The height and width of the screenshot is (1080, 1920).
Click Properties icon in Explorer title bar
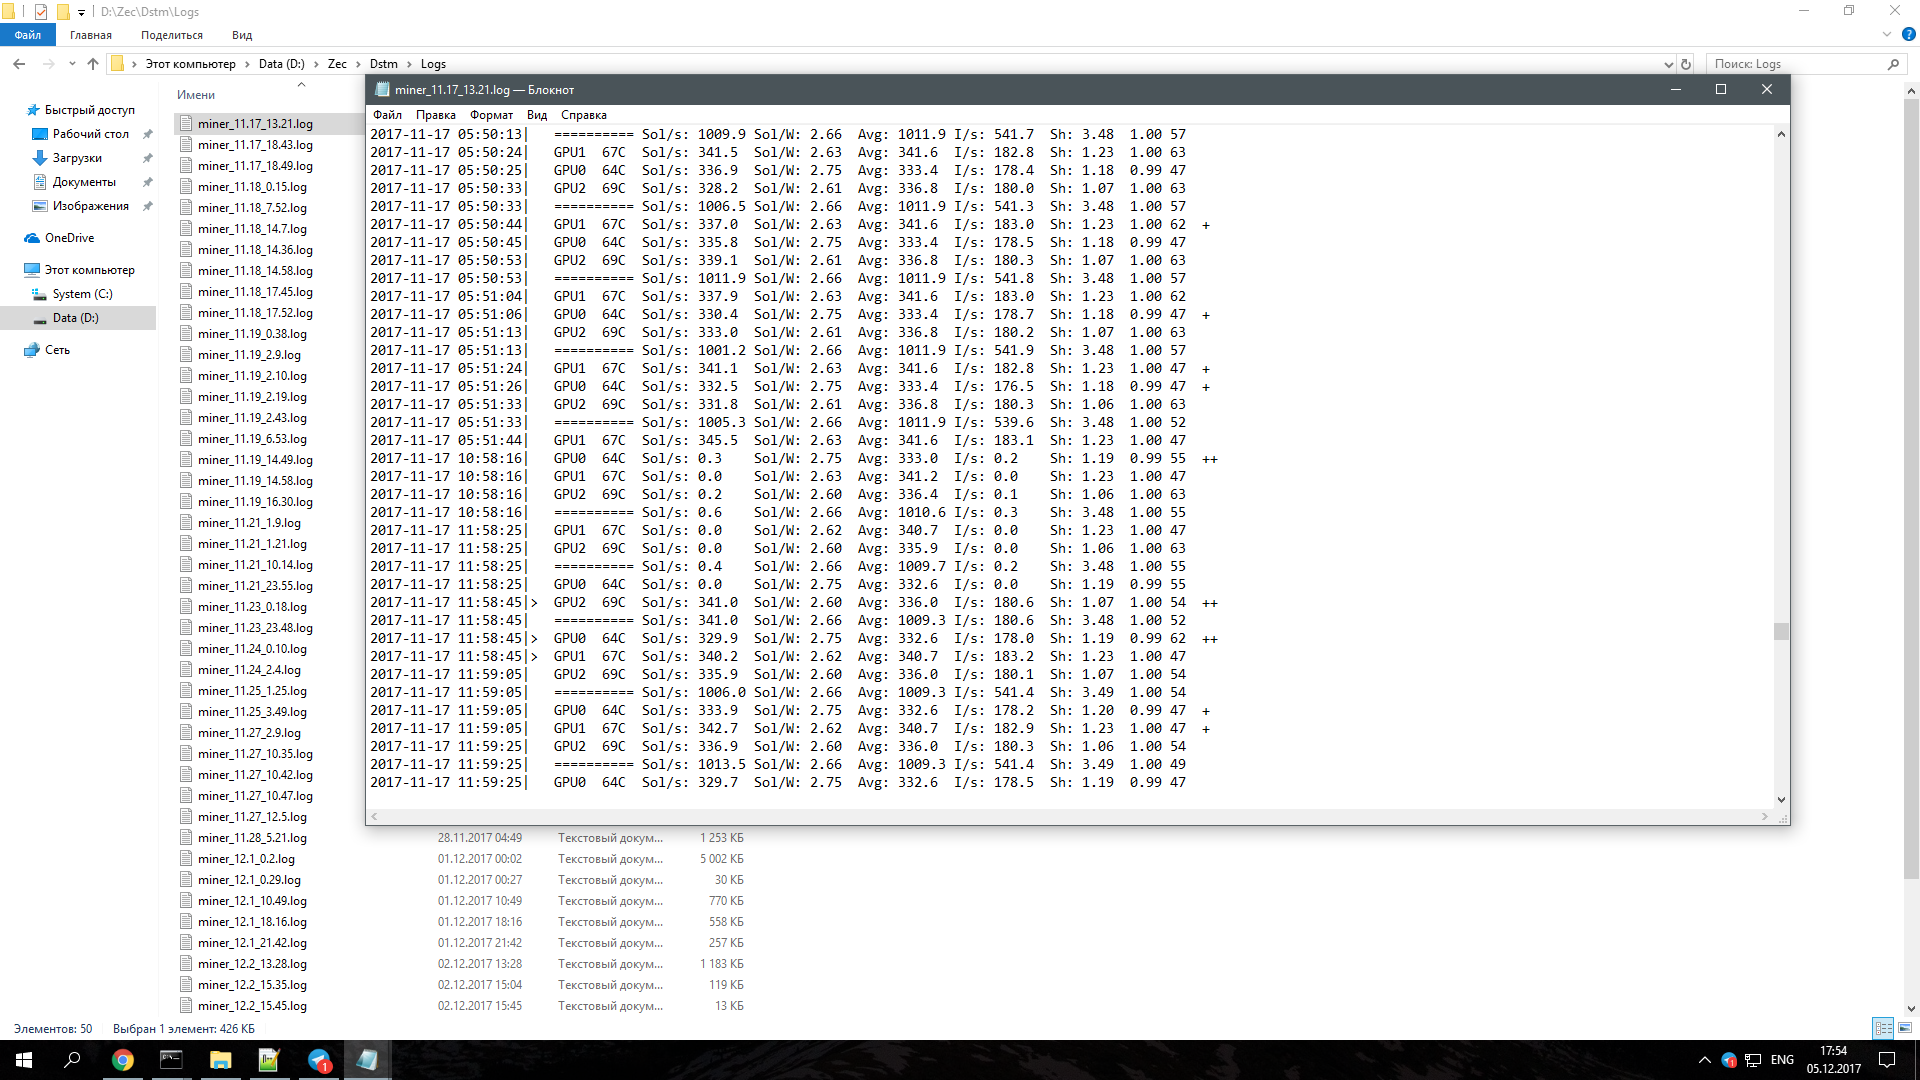click(41, 12)
